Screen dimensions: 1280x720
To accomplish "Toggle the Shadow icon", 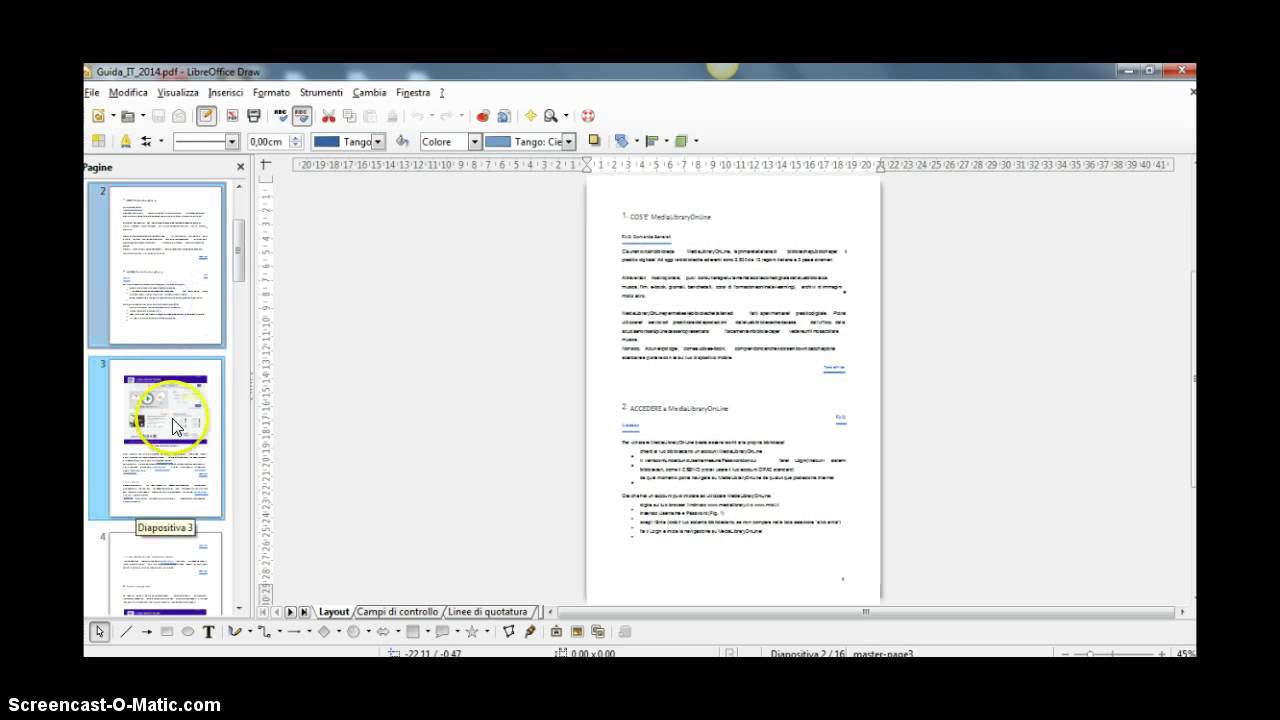I will pyautogui.click(x=594, y=141).
